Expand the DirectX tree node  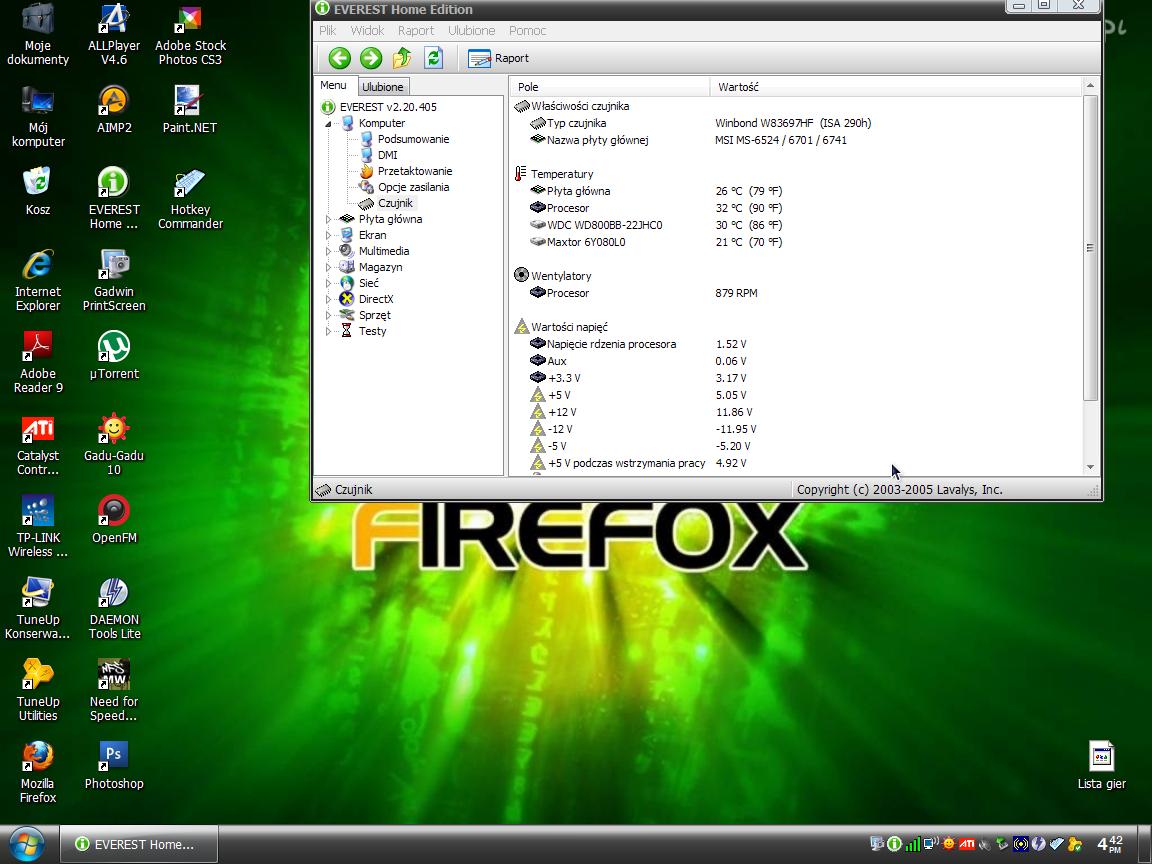pyautogui.click(x=328, y=299)
